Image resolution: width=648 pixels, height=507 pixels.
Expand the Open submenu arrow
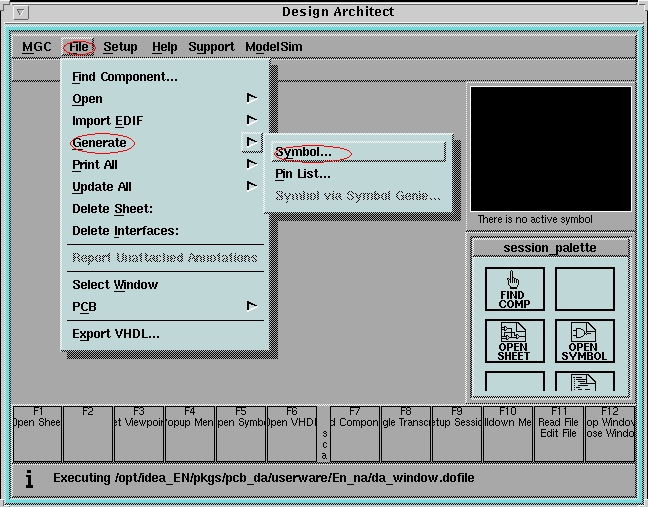pyautogui.click(x=251, y=98)
